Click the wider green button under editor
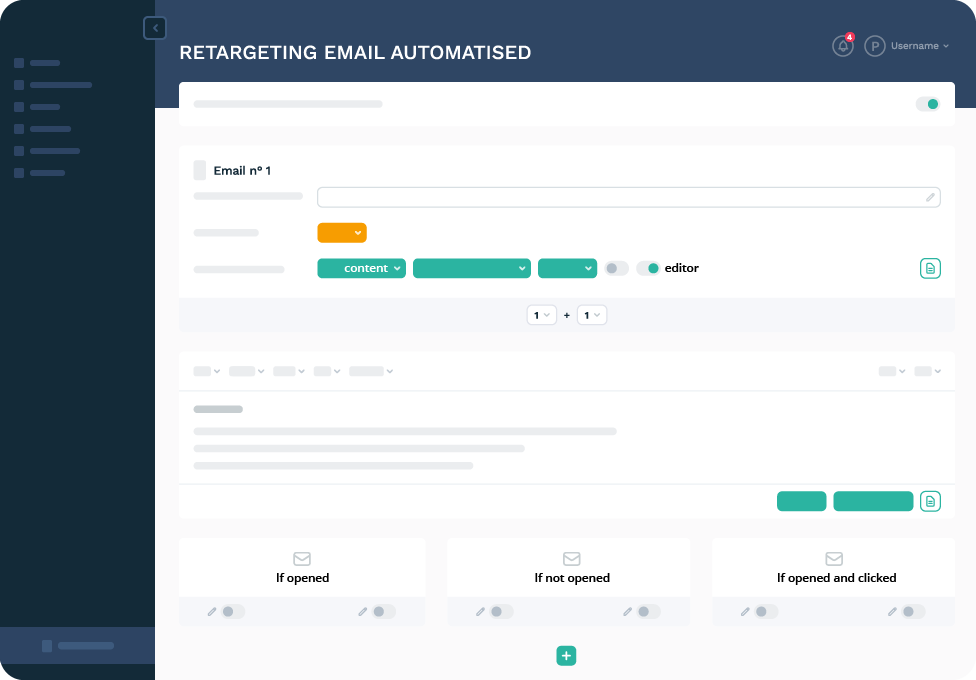The width and height of the screenshot is (976, 680). [873, 501]
